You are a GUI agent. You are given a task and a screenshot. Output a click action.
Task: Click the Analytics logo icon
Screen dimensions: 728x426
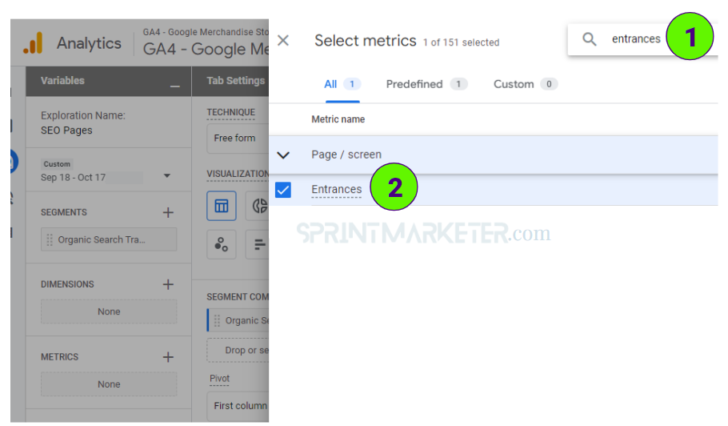point(34,43)
